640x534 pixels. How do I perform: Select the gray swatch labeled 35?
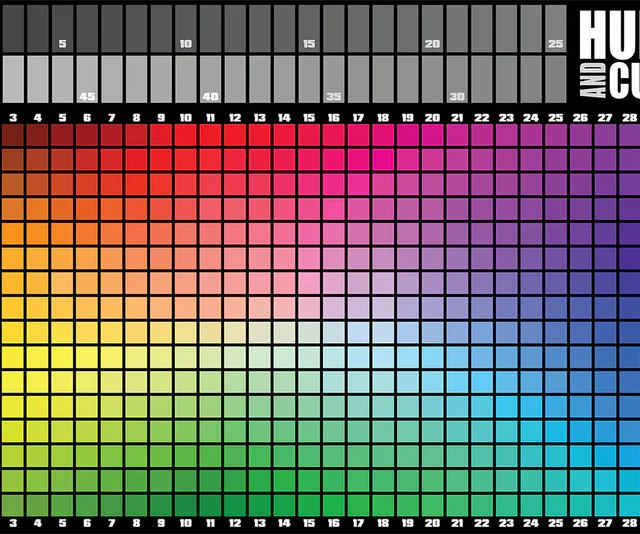333,79
